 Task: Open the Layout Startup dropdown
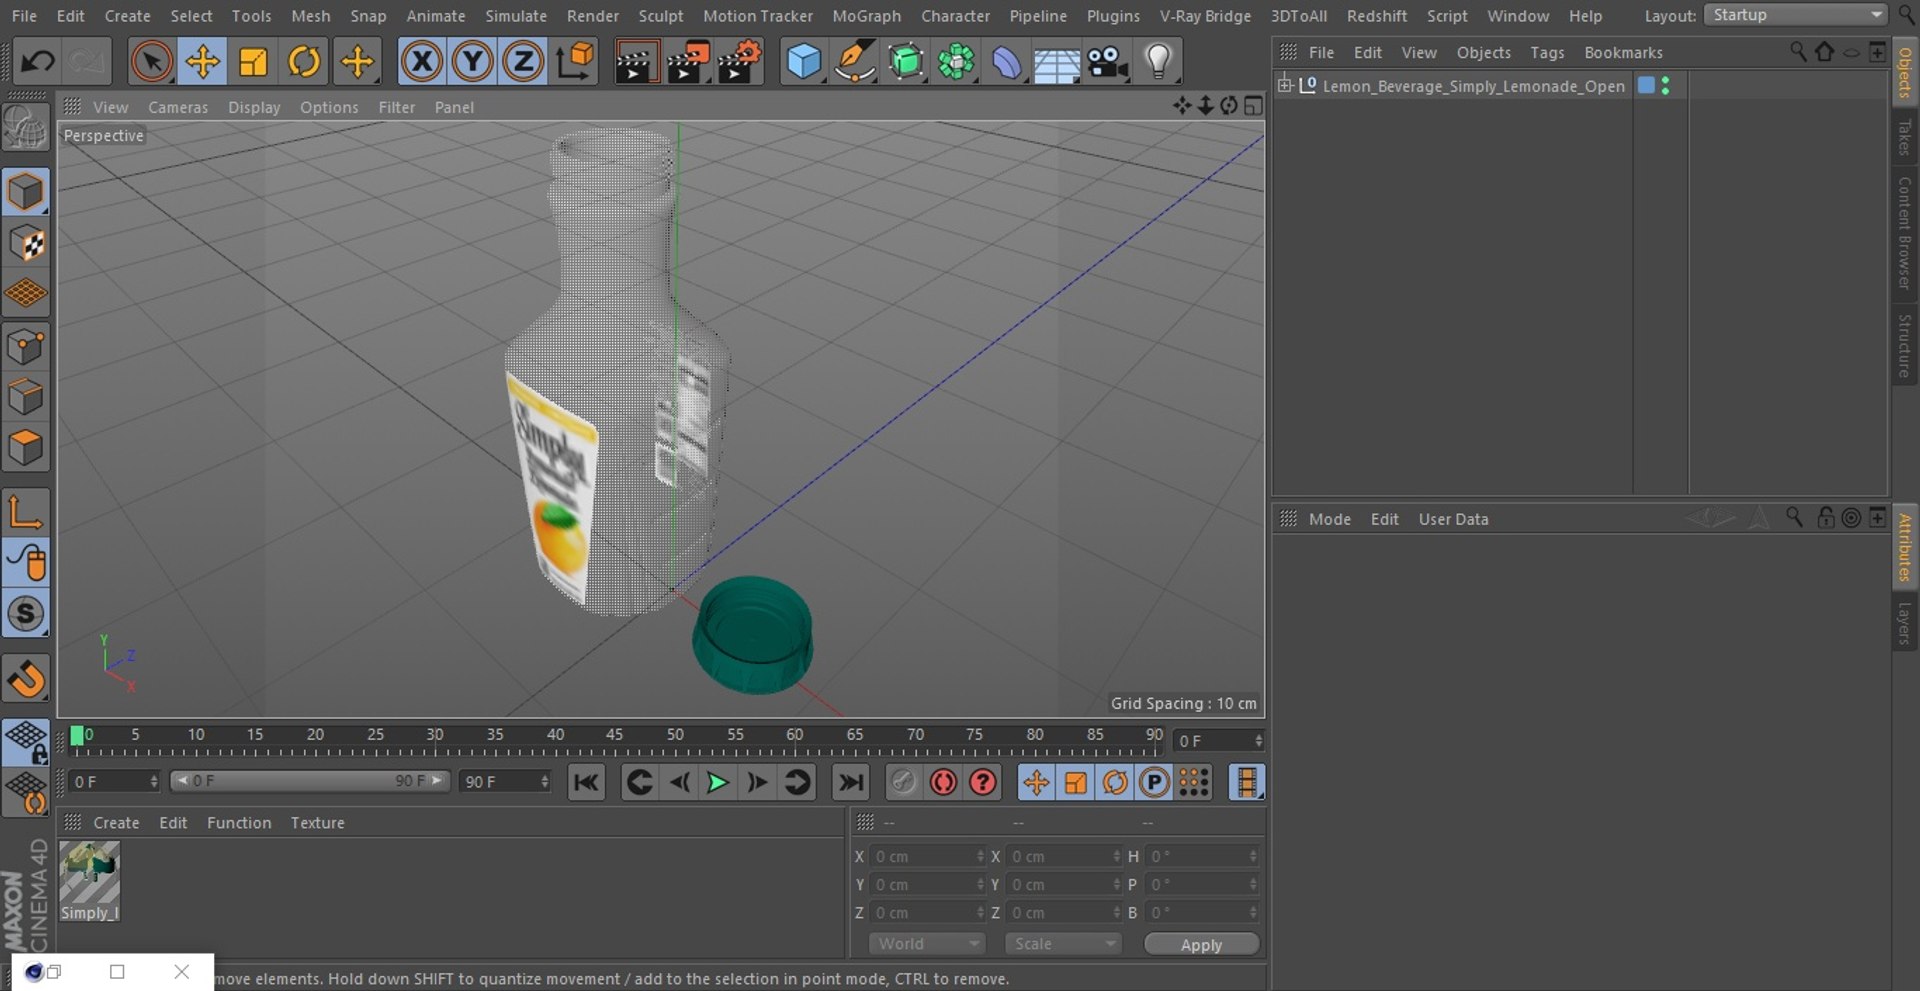[x=1795, y=15]
